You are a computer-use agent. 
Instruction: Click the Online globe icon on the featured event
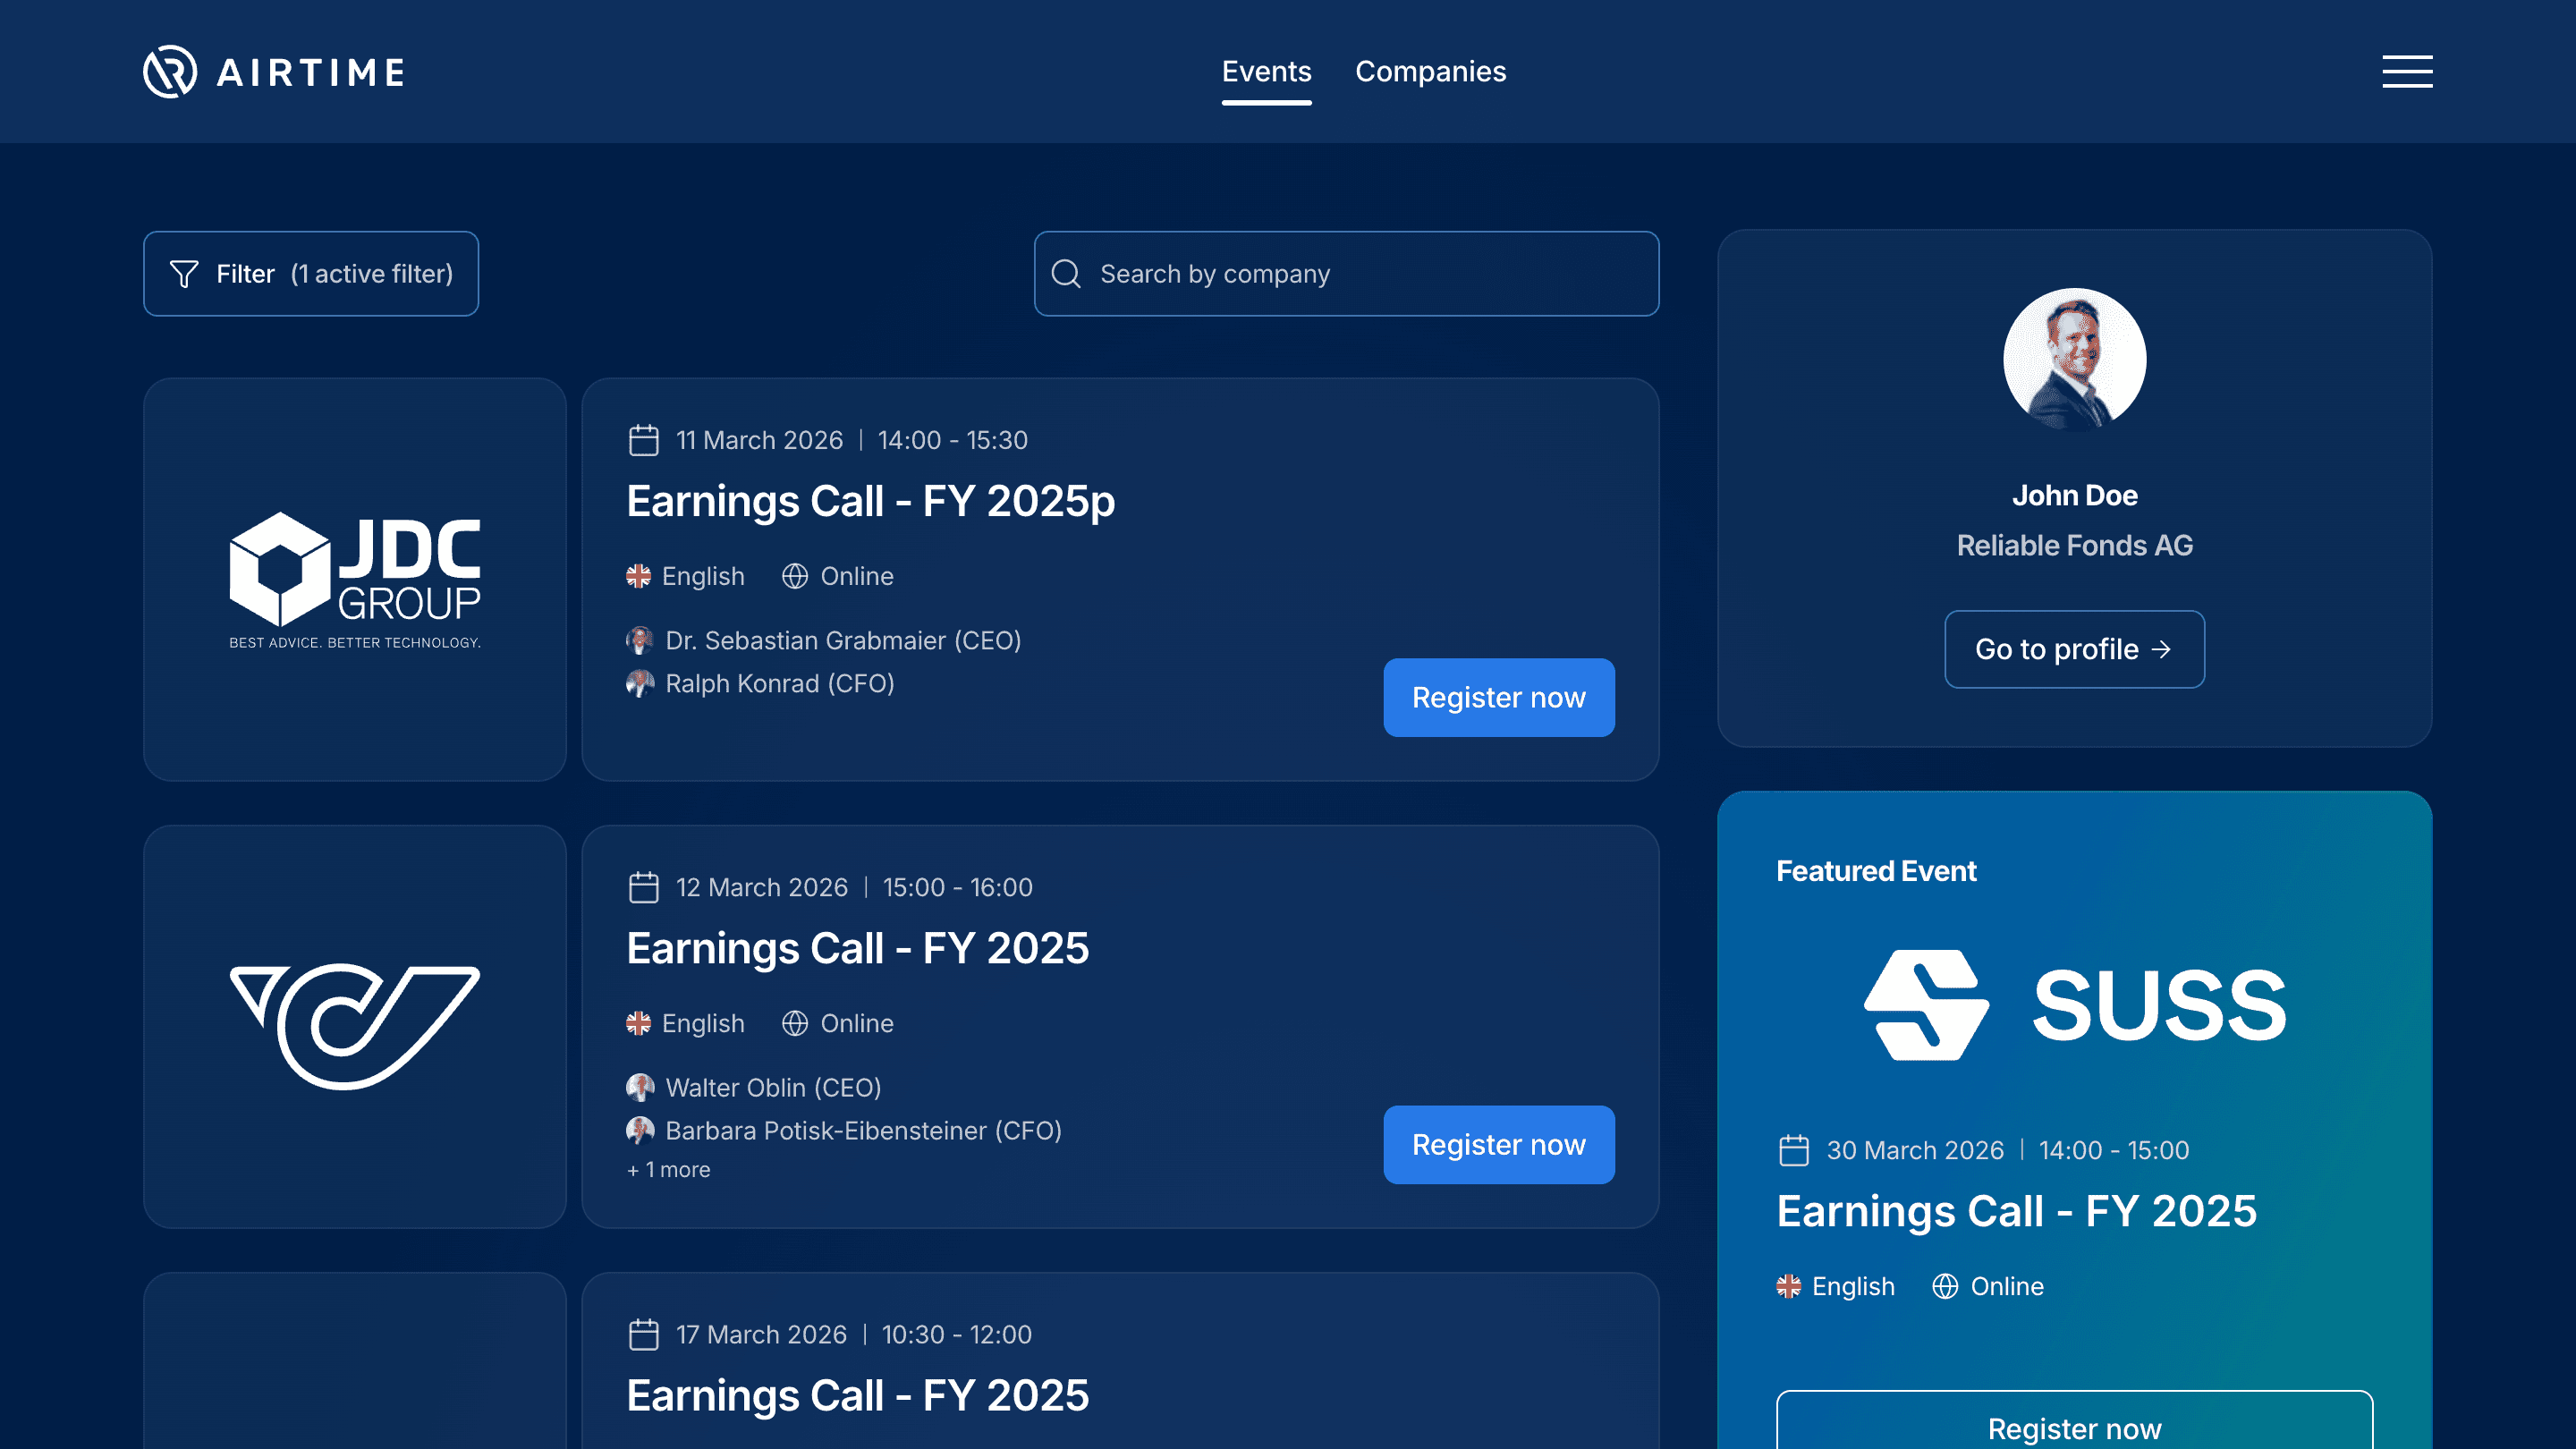1945,1286
